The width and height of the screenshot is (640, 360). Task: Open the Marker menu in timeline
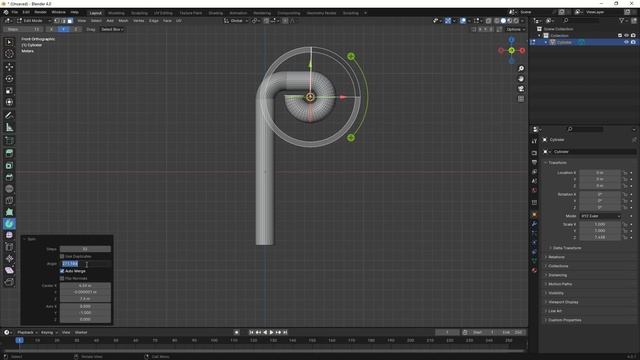coord(81,333)
